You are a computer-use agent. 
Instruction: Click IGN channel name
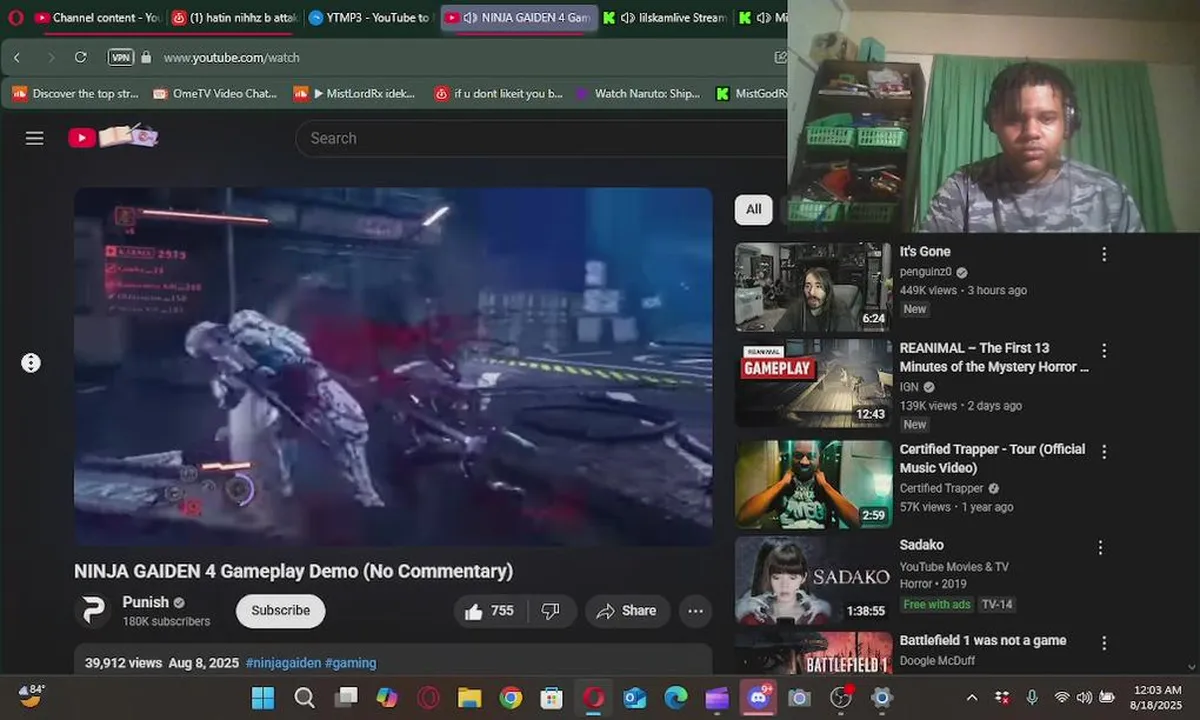[909, 387]
